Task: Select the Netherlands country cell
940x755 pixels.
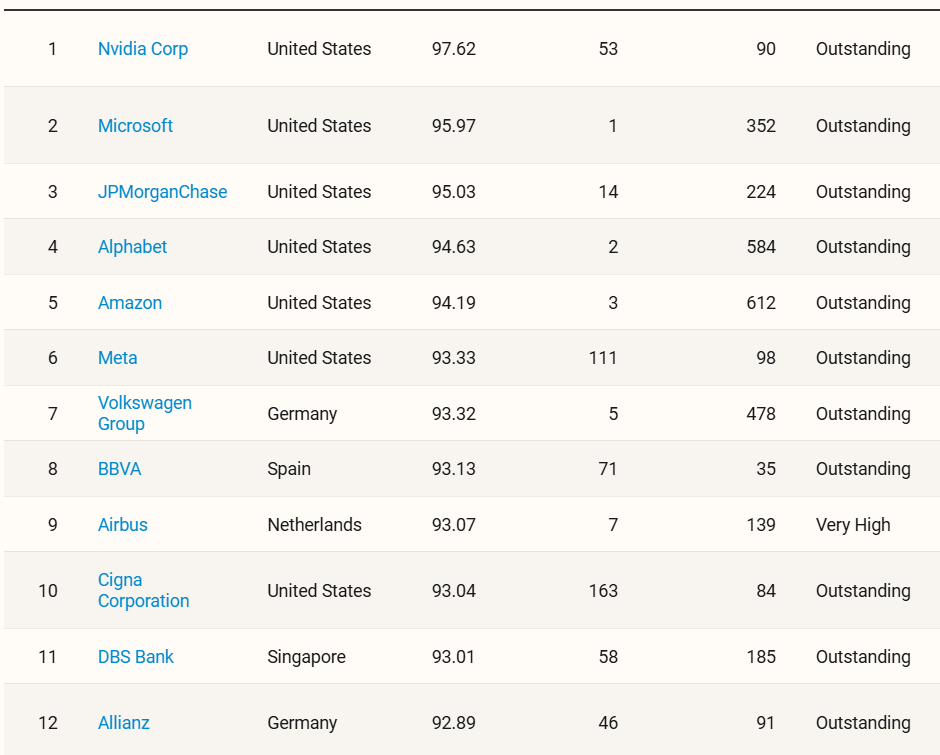Action: tap(314, 525)
